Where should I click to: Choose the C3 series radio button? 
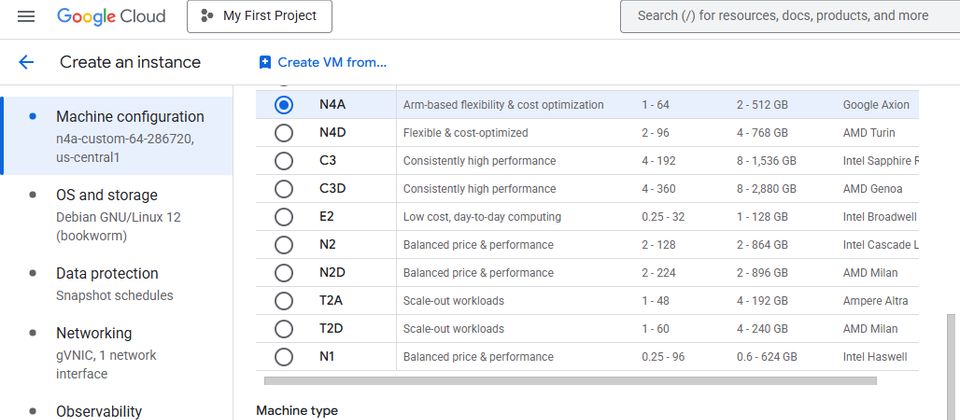coord(284,161)
